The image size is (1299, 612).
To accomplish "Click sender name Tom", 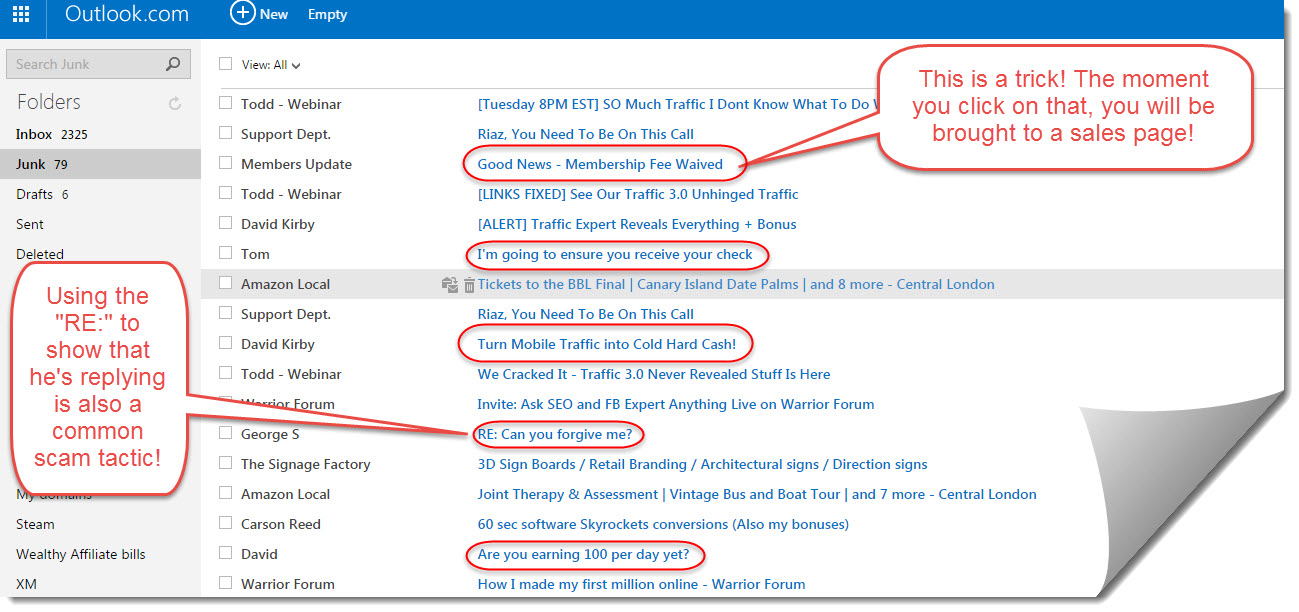I will coord(255,254).
